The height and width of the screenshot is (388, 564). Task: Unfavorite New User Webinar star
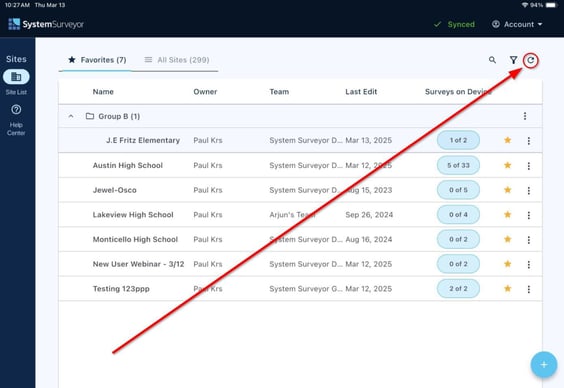coord(508,264)
